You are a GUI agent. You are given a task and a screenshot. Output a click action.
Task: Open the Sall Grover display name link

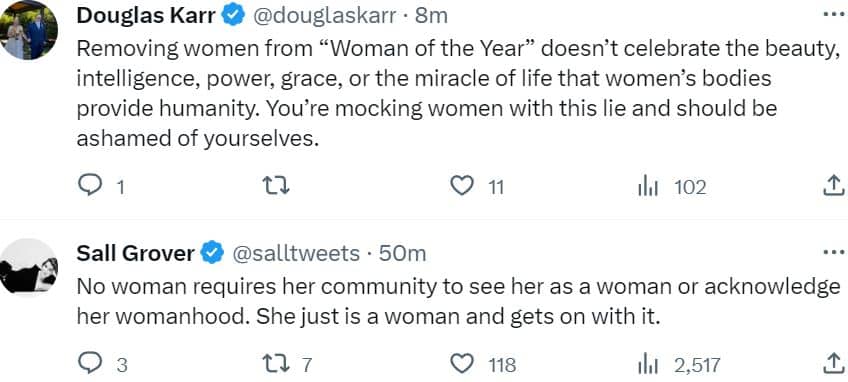[135, 253]
